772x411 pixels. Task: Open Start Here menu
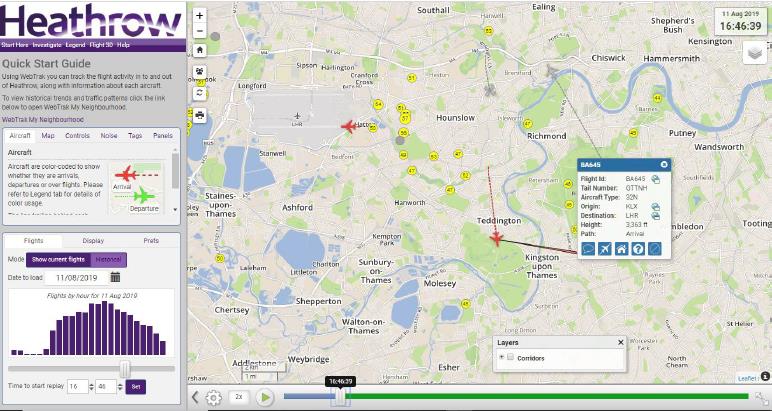[14, 45]
